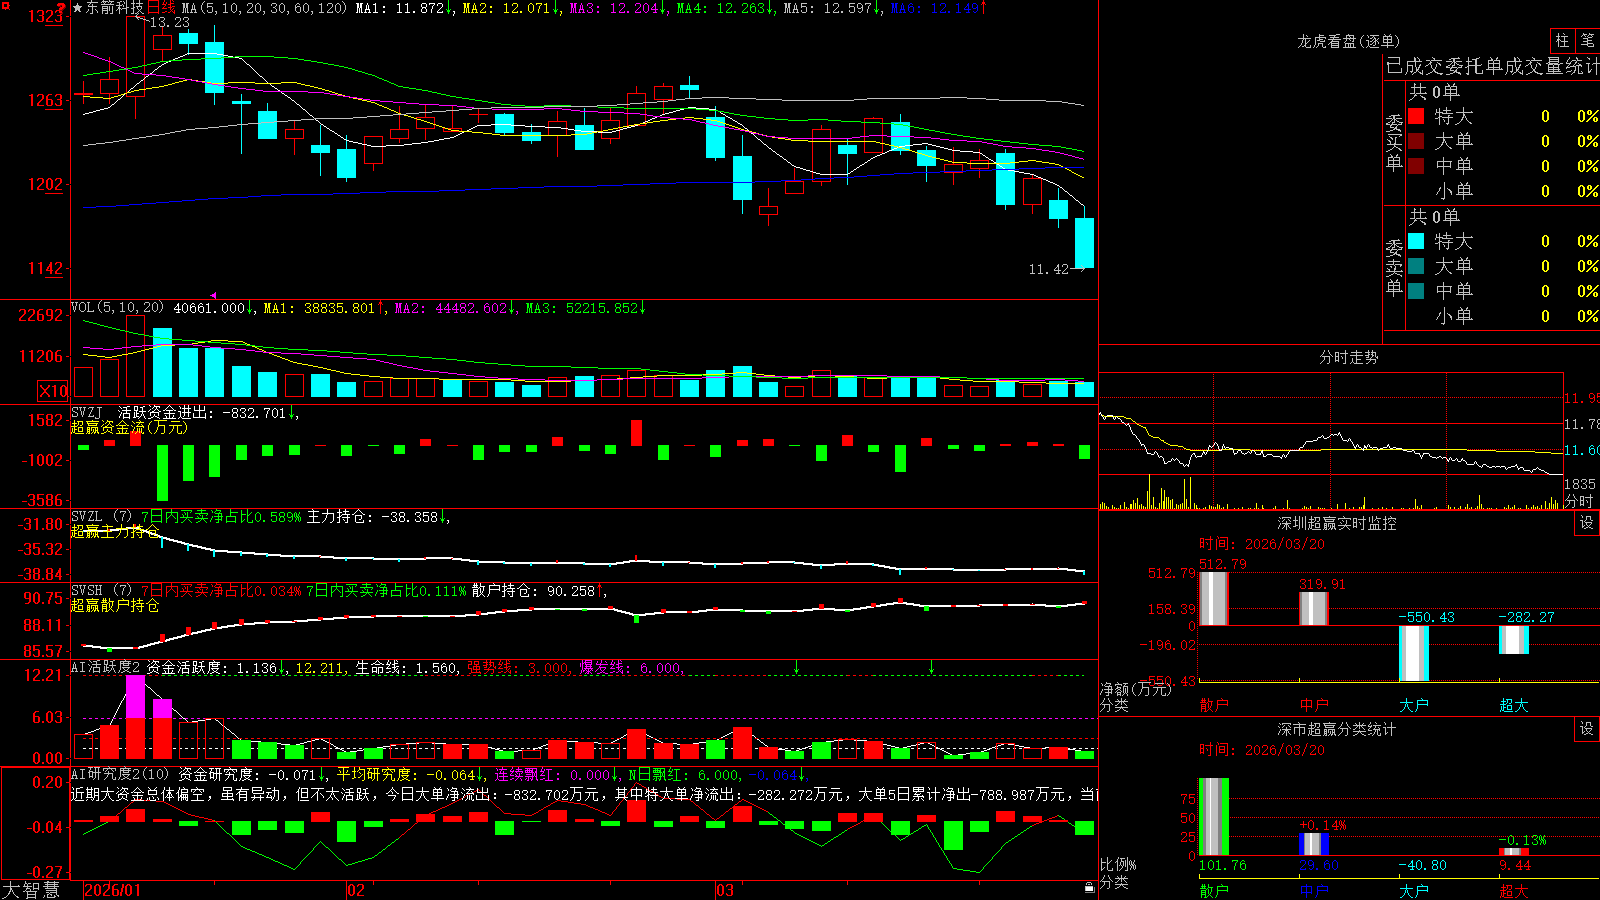Click the 分时 label under intraday chart
The width and height of the screenshot is (1600, 900).
coord(1579,501)
